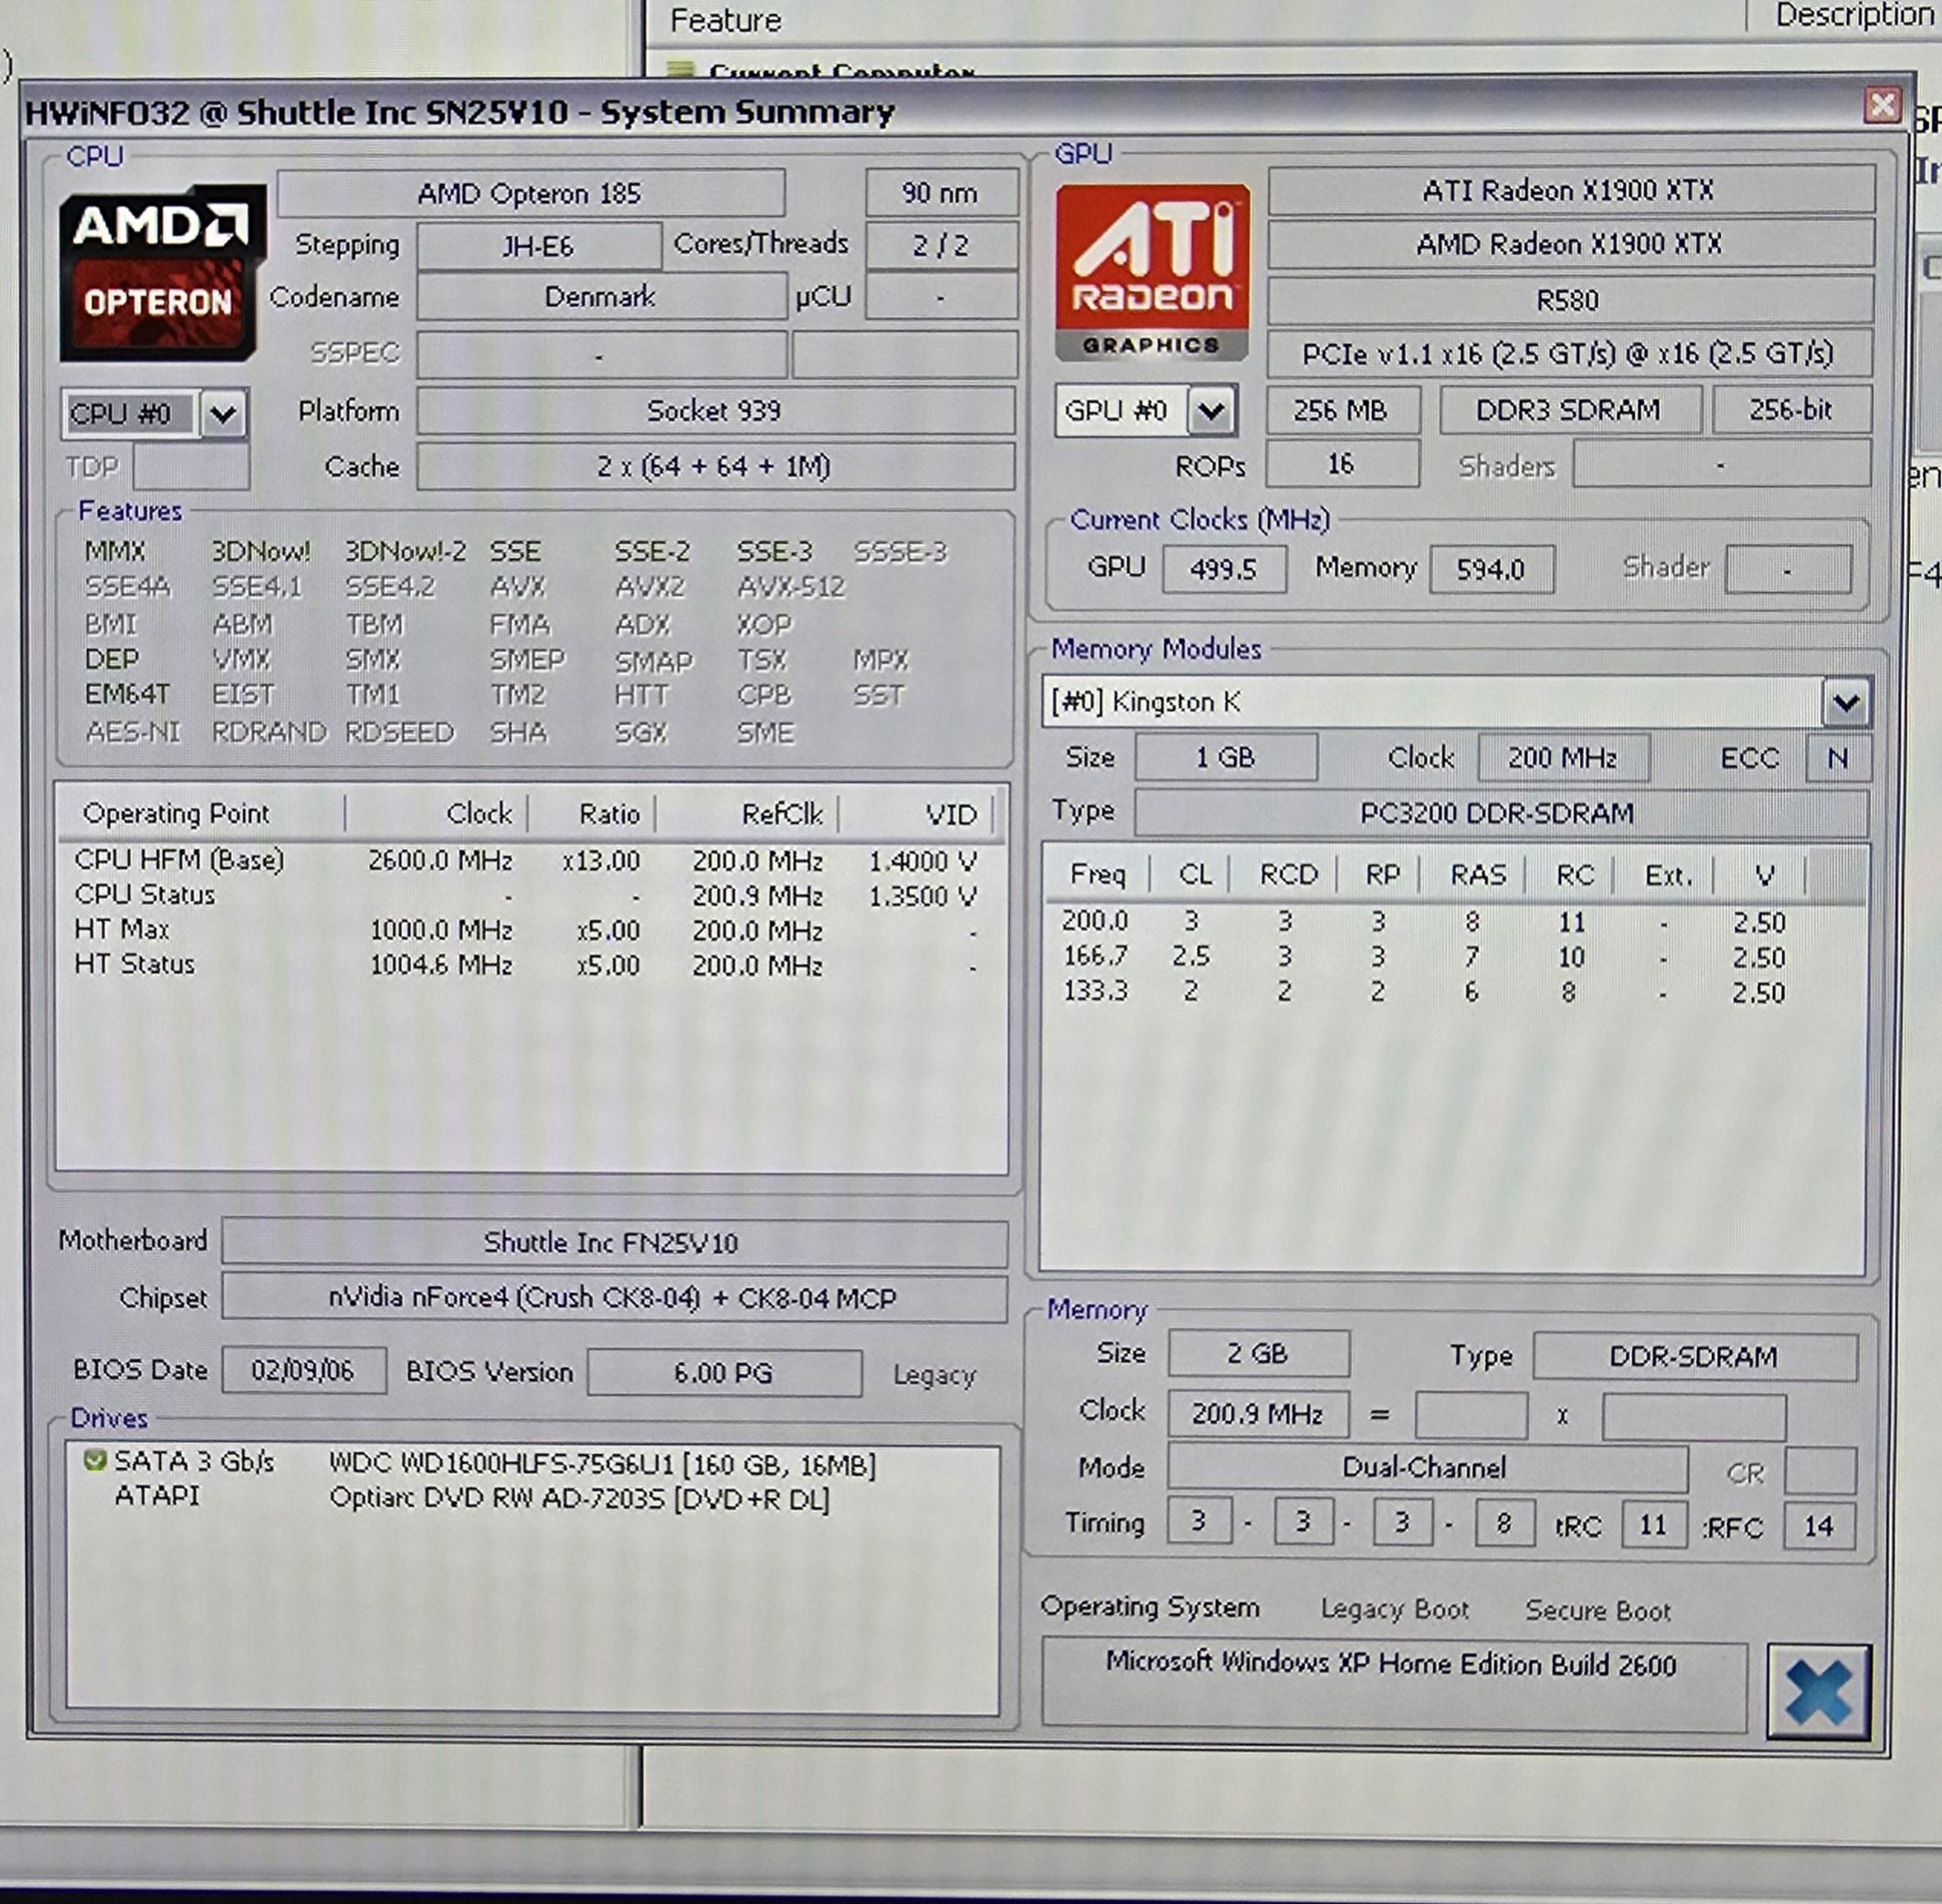The image size is (1942, 1904).
Task: Click the CL timing column header
Action: pyautogui.click(x=1194, y=875)
